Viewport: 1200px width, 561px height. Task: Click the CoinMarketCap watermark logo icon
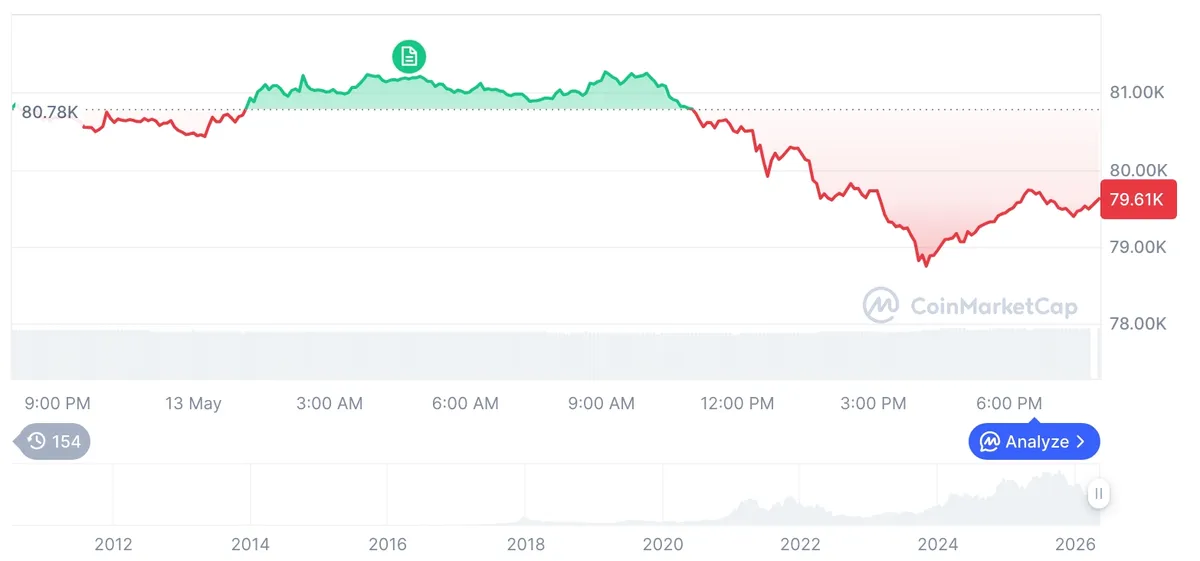coord(880,306)
